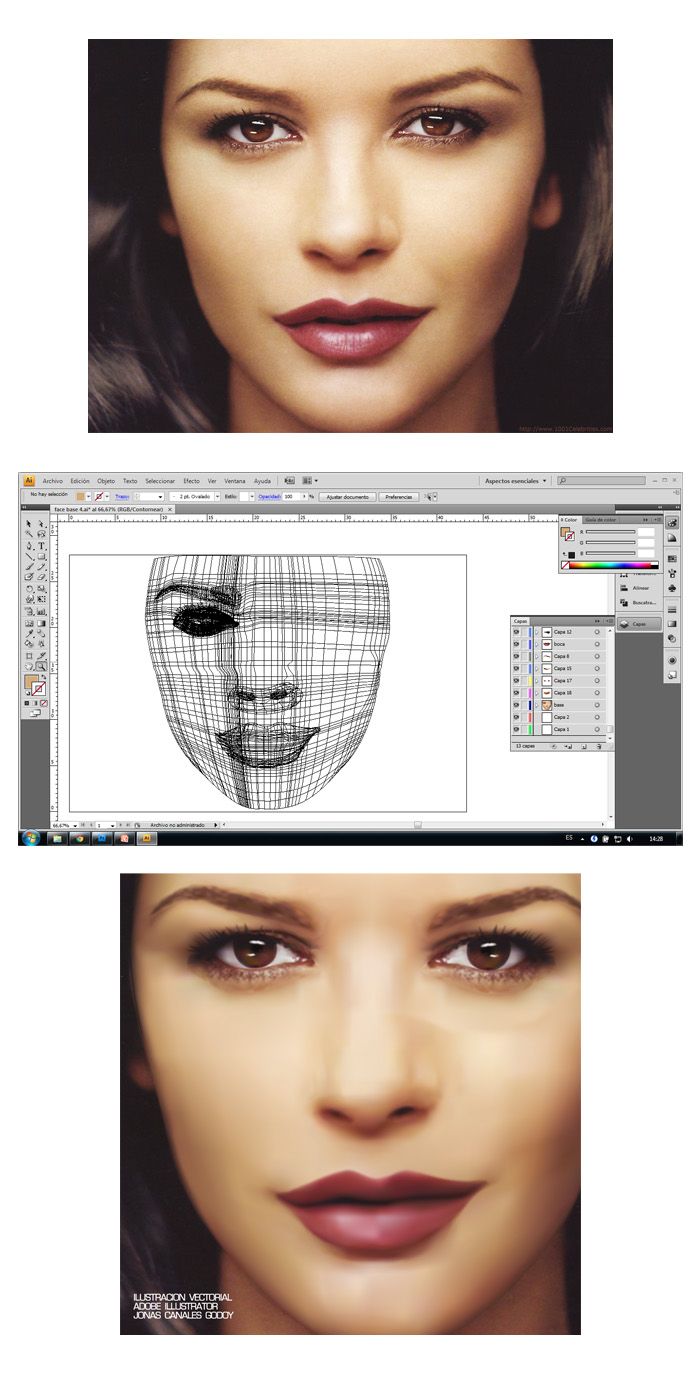Image resolution: width=700 pixels, height=1400 pixels.
Task: Select the Pen tool
Action: click(28, 546)
